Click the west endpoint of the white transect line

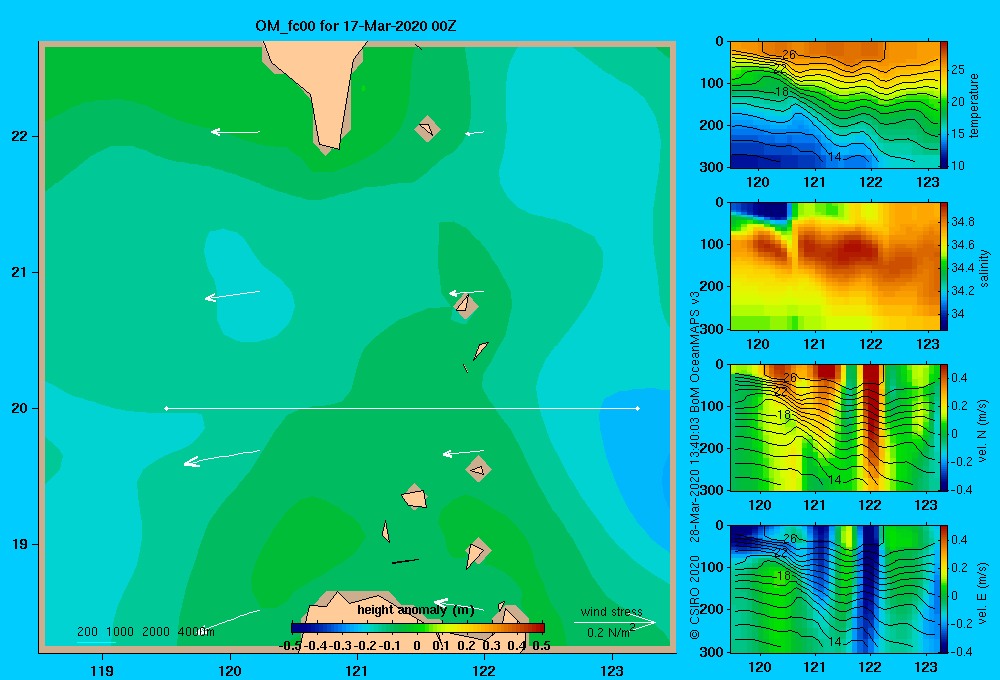tap(166, 408)
